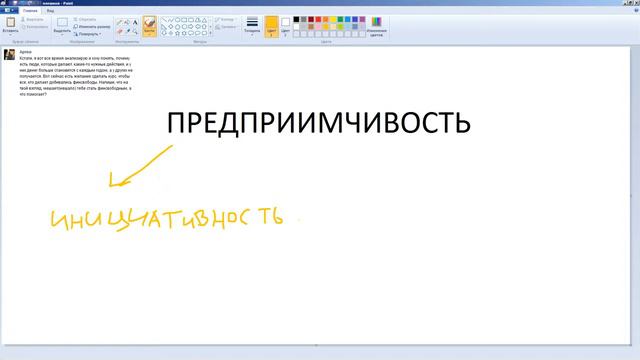This screenshot has width=640, height=360.
Task: Select the Pencil tool
Action: [120, 22]
